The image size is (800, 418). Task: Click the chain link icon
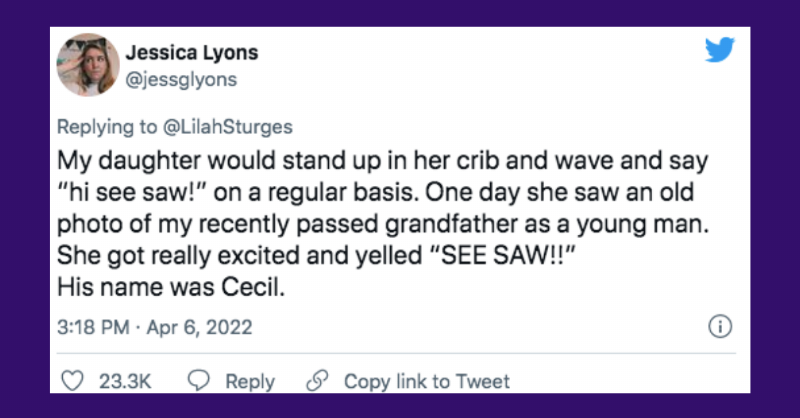coord(317,381)
